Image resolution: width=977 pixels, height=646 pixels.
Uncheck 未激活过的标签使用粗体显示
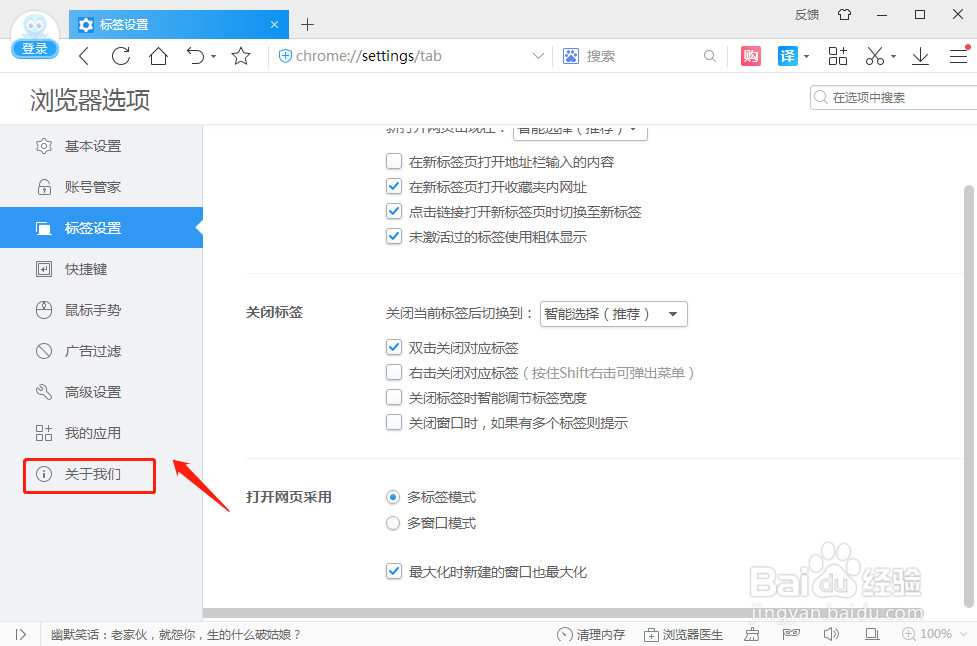coord(394,236)
